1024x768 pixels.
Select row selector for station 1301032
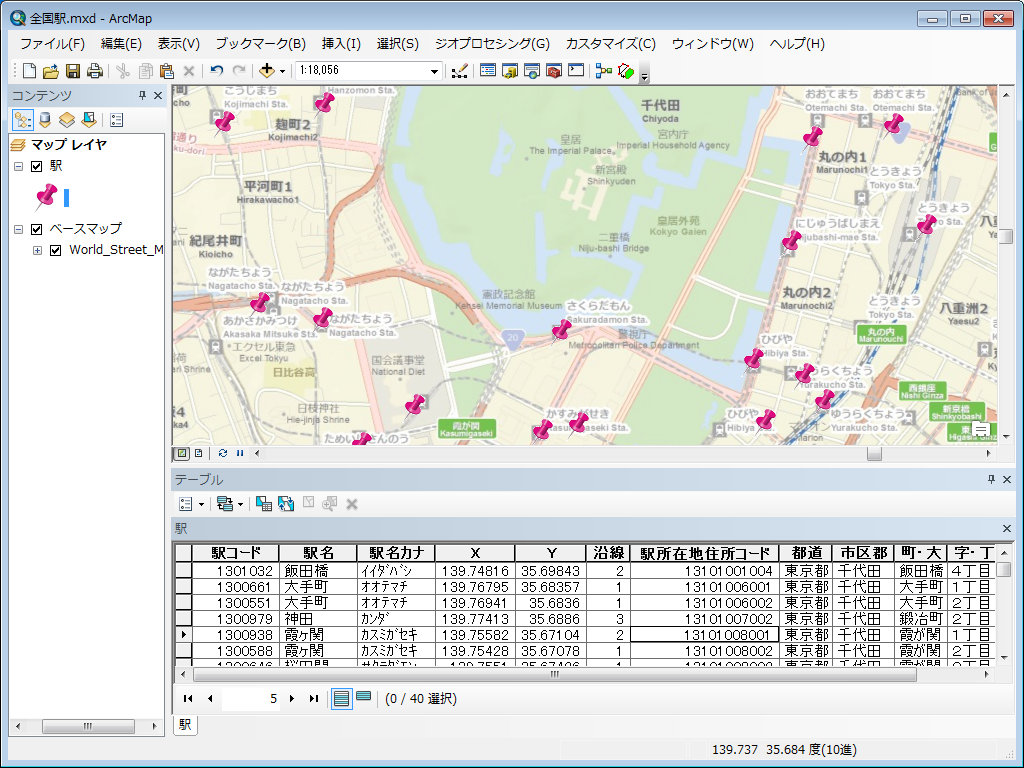184,571
